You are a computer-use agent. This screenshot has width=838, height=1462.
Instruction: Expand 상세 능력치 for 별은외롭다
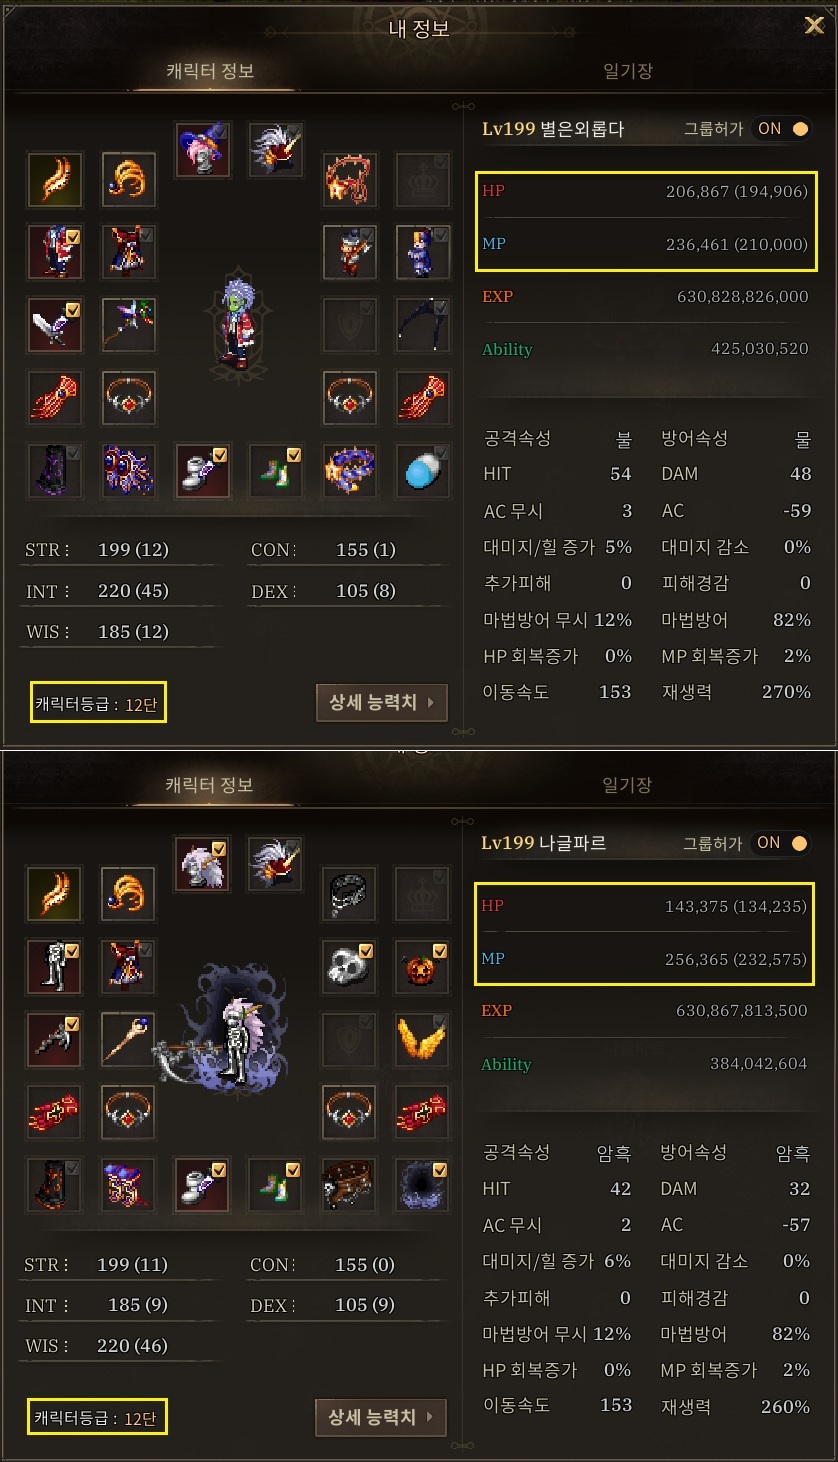tap(381, 702)
